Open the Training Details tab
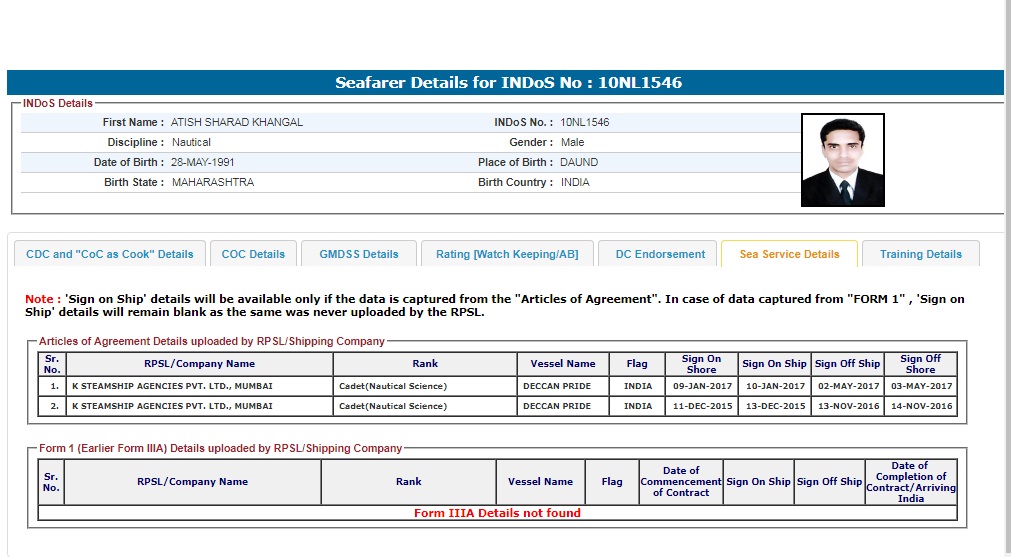Screen dimensions: 1011x557 920,254
